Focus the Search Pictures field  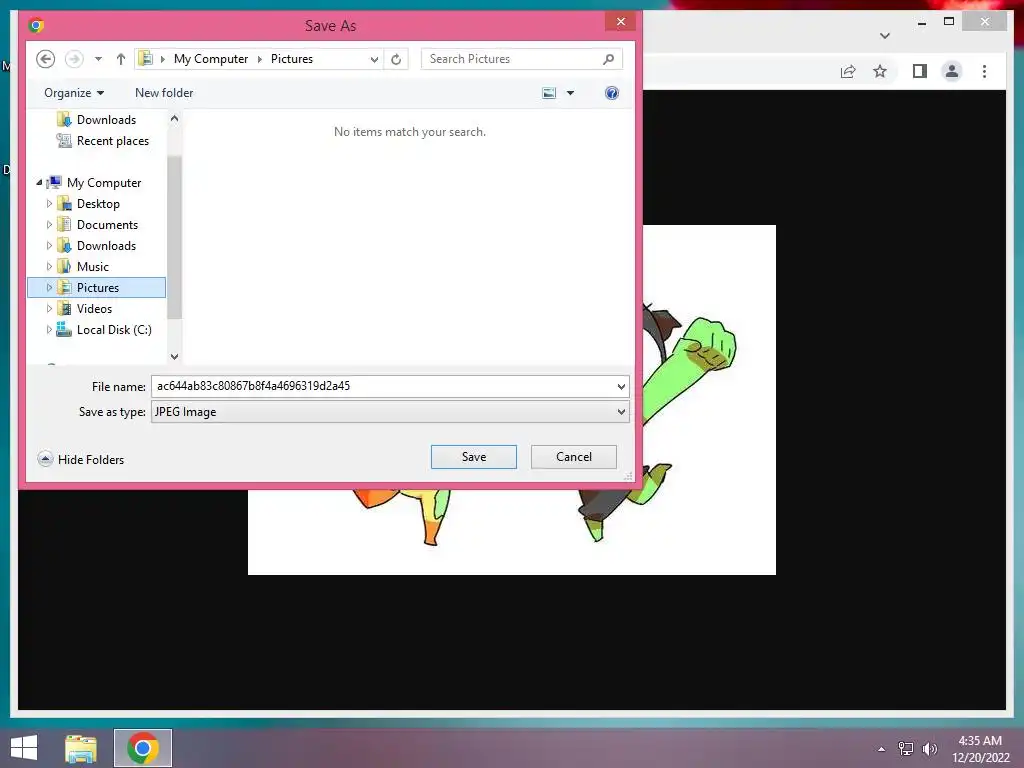click(521, 59)
